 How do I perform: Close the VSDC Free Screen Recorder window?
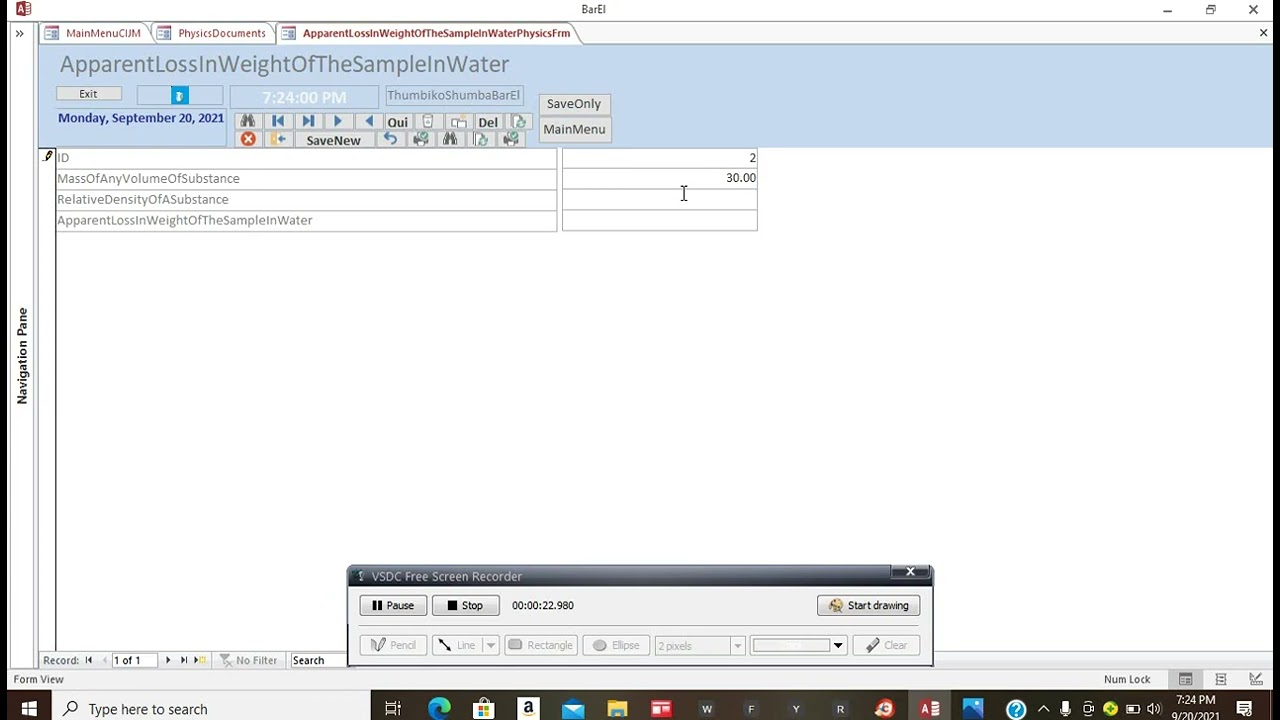[910, 572]
